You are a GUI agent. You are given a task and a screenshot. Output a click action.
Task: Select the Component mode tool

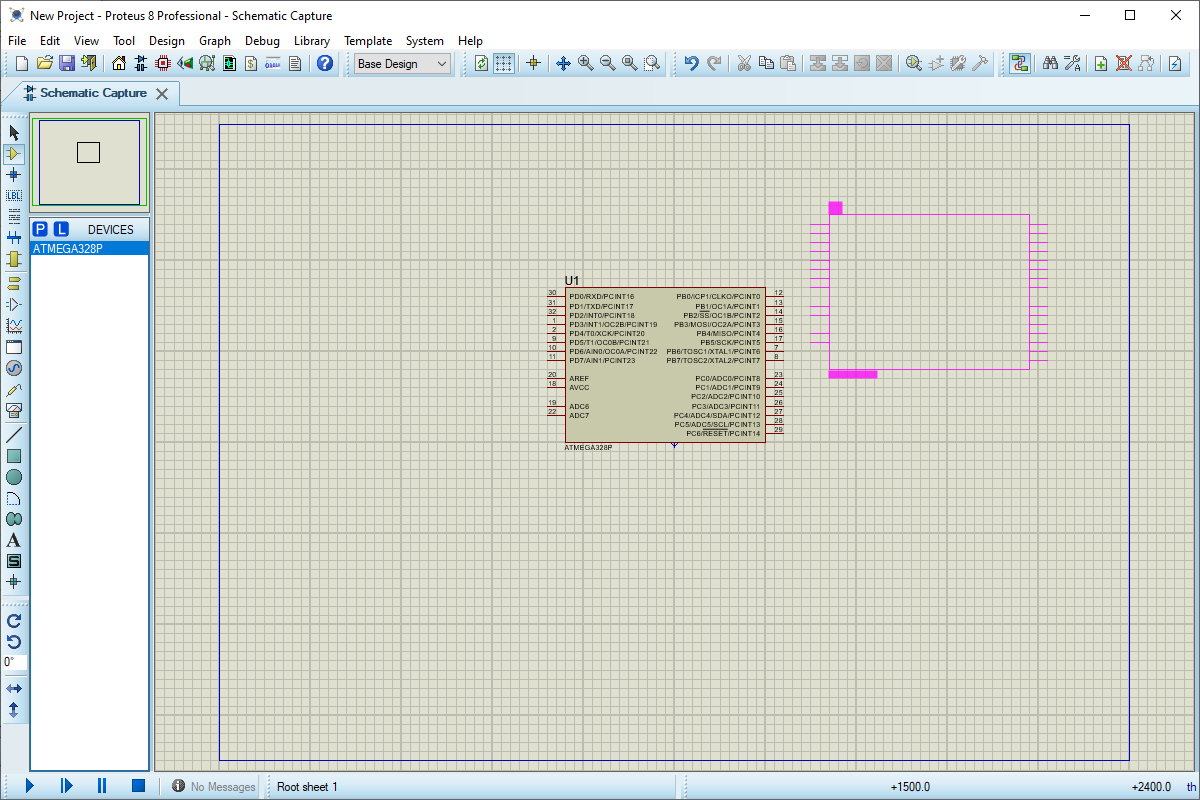pos(14,154)
